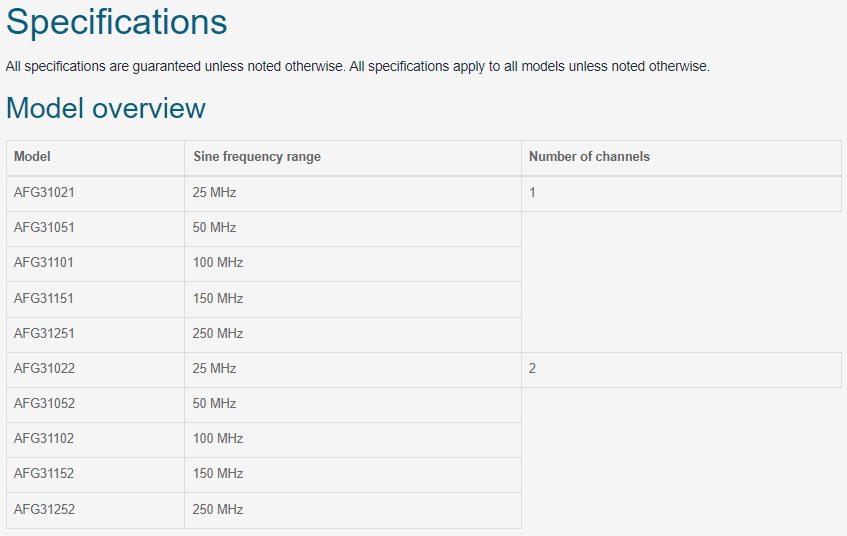This screenshot has width=847, height=536.
Task: Click 250 MHz in the AFG31252 row
Action: click(x=218, y=510)
